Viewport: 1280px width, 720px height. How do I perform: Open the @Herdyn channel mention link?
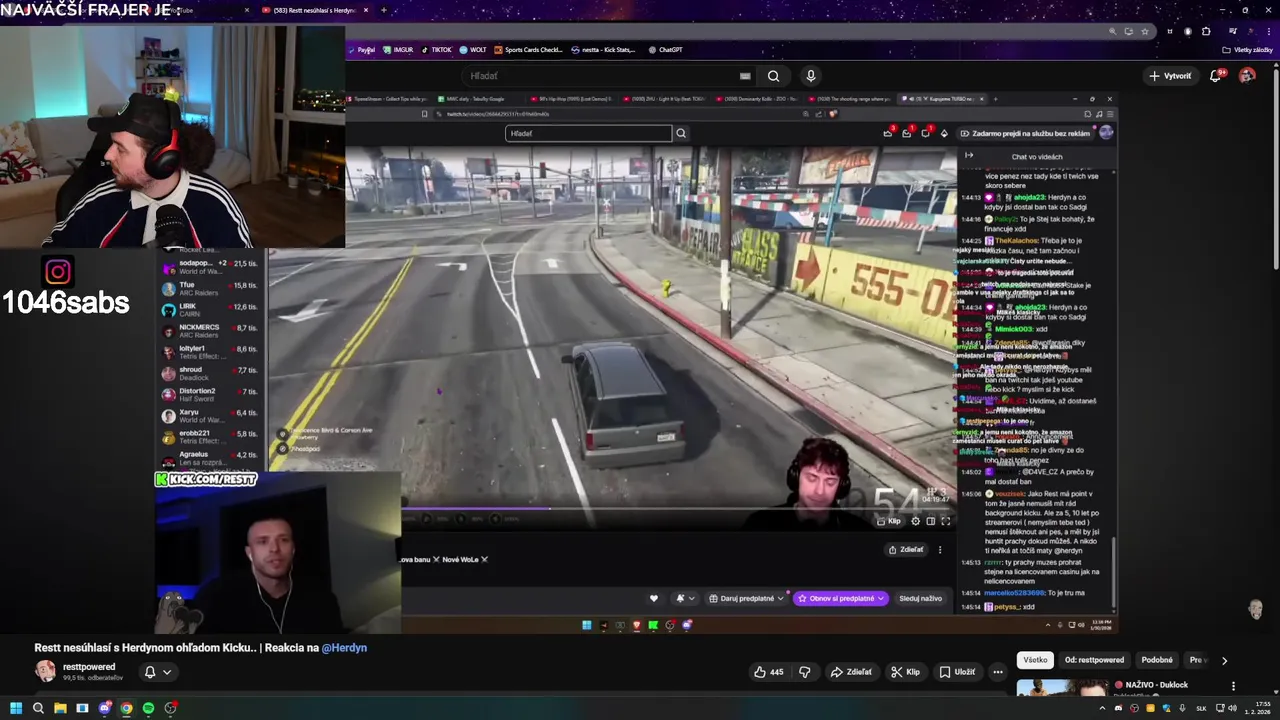[x=344, y=648]
